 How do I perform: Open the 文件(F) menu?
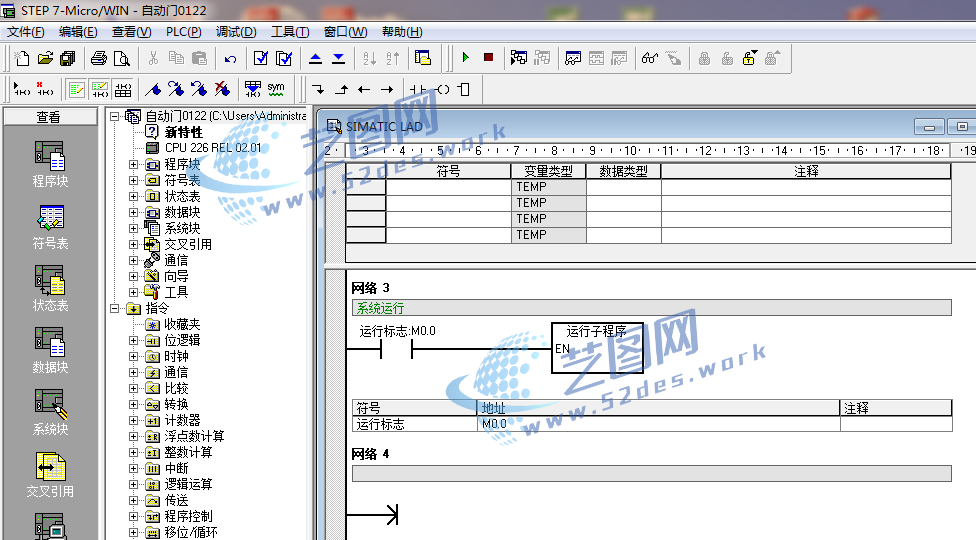(26, 32)
